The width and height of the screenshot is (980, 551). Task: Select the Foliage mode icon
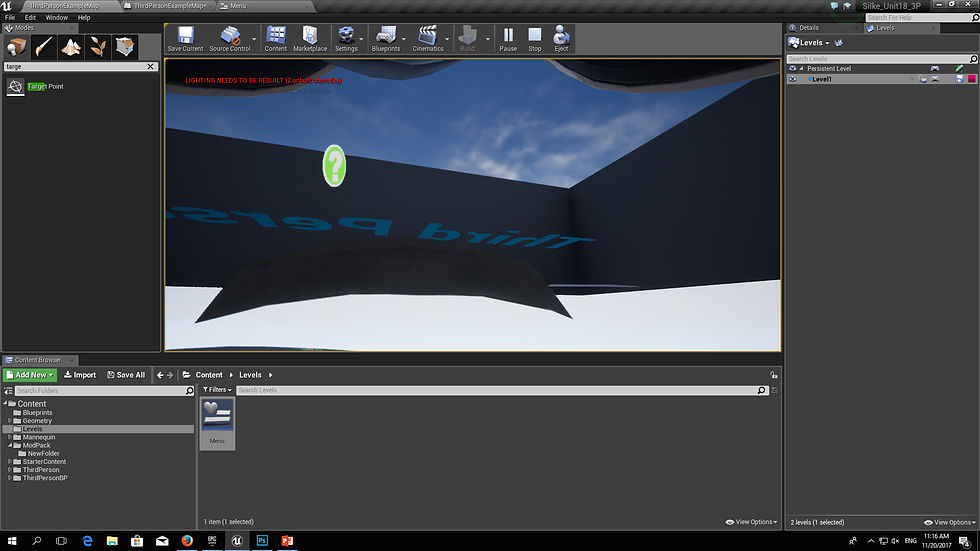(98, 47)
